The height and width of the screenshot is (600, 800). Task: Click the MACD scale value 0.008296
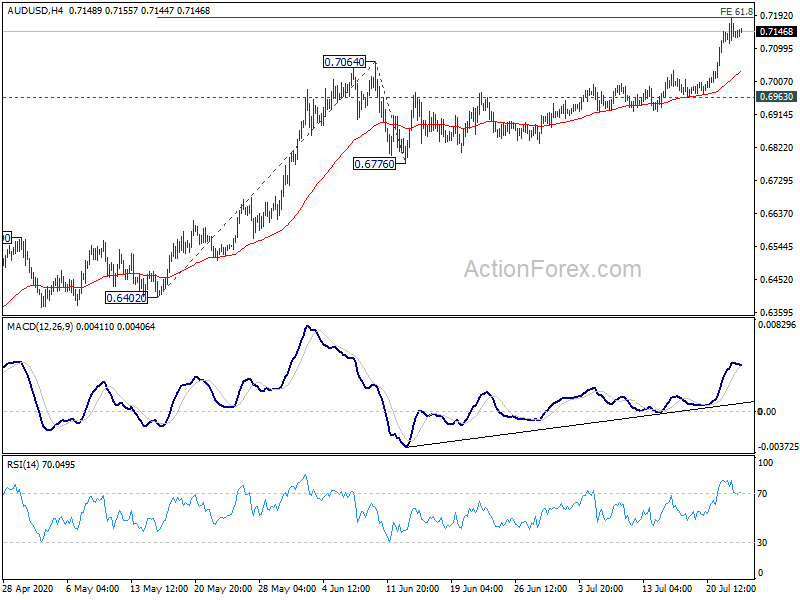click(777, 324)
